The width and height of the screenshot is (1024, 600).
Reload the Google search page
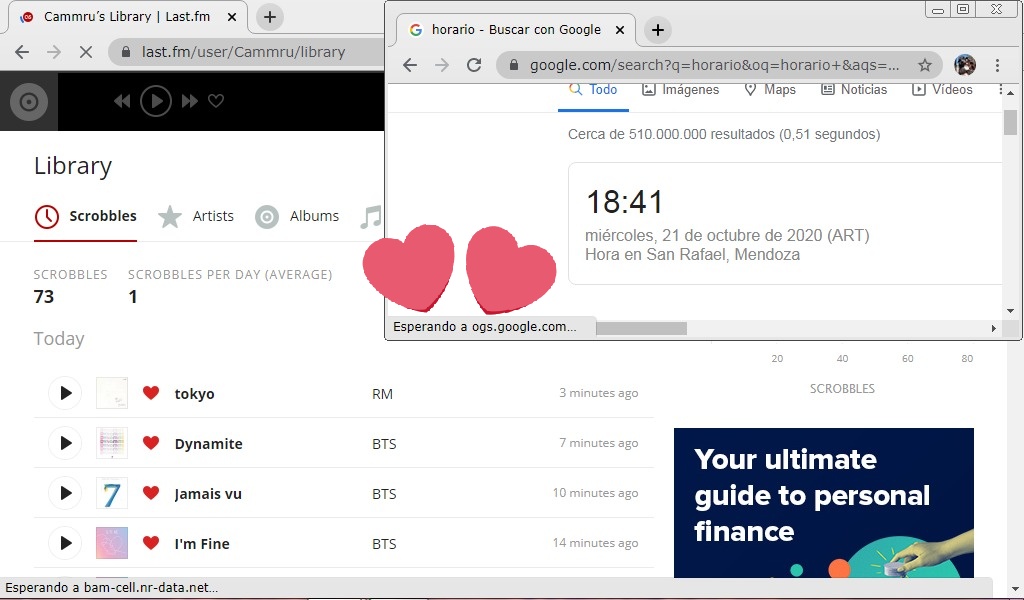click(474, 65)
